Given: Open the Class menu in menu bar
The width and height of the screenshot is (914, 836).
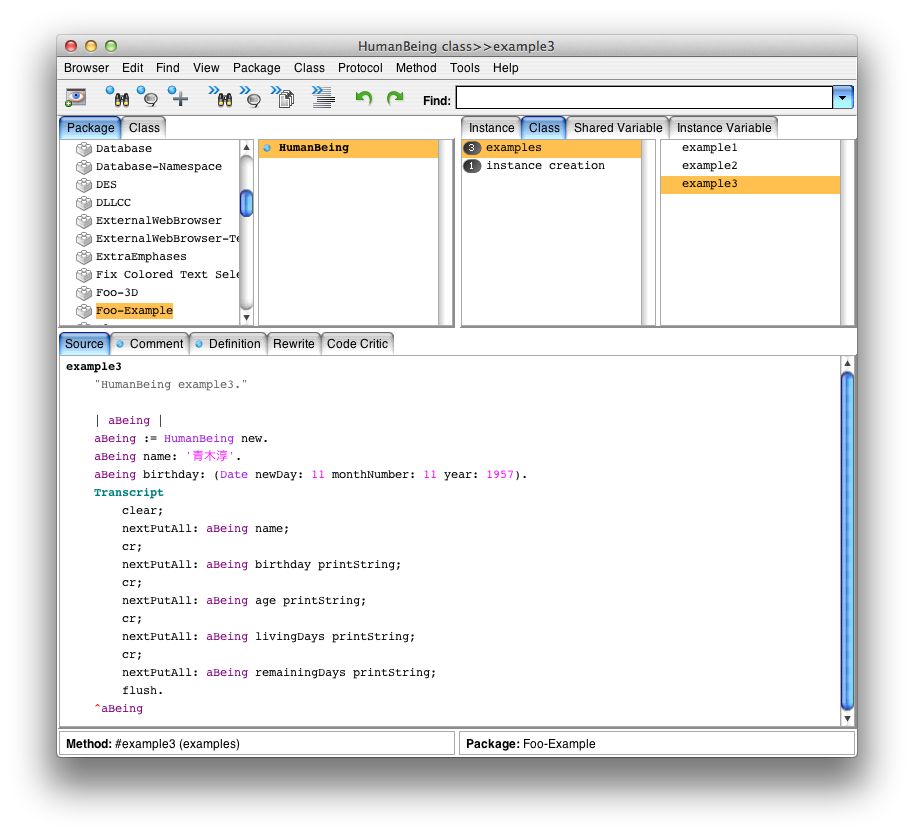Looking at the screenshot, I should [309, 68].
